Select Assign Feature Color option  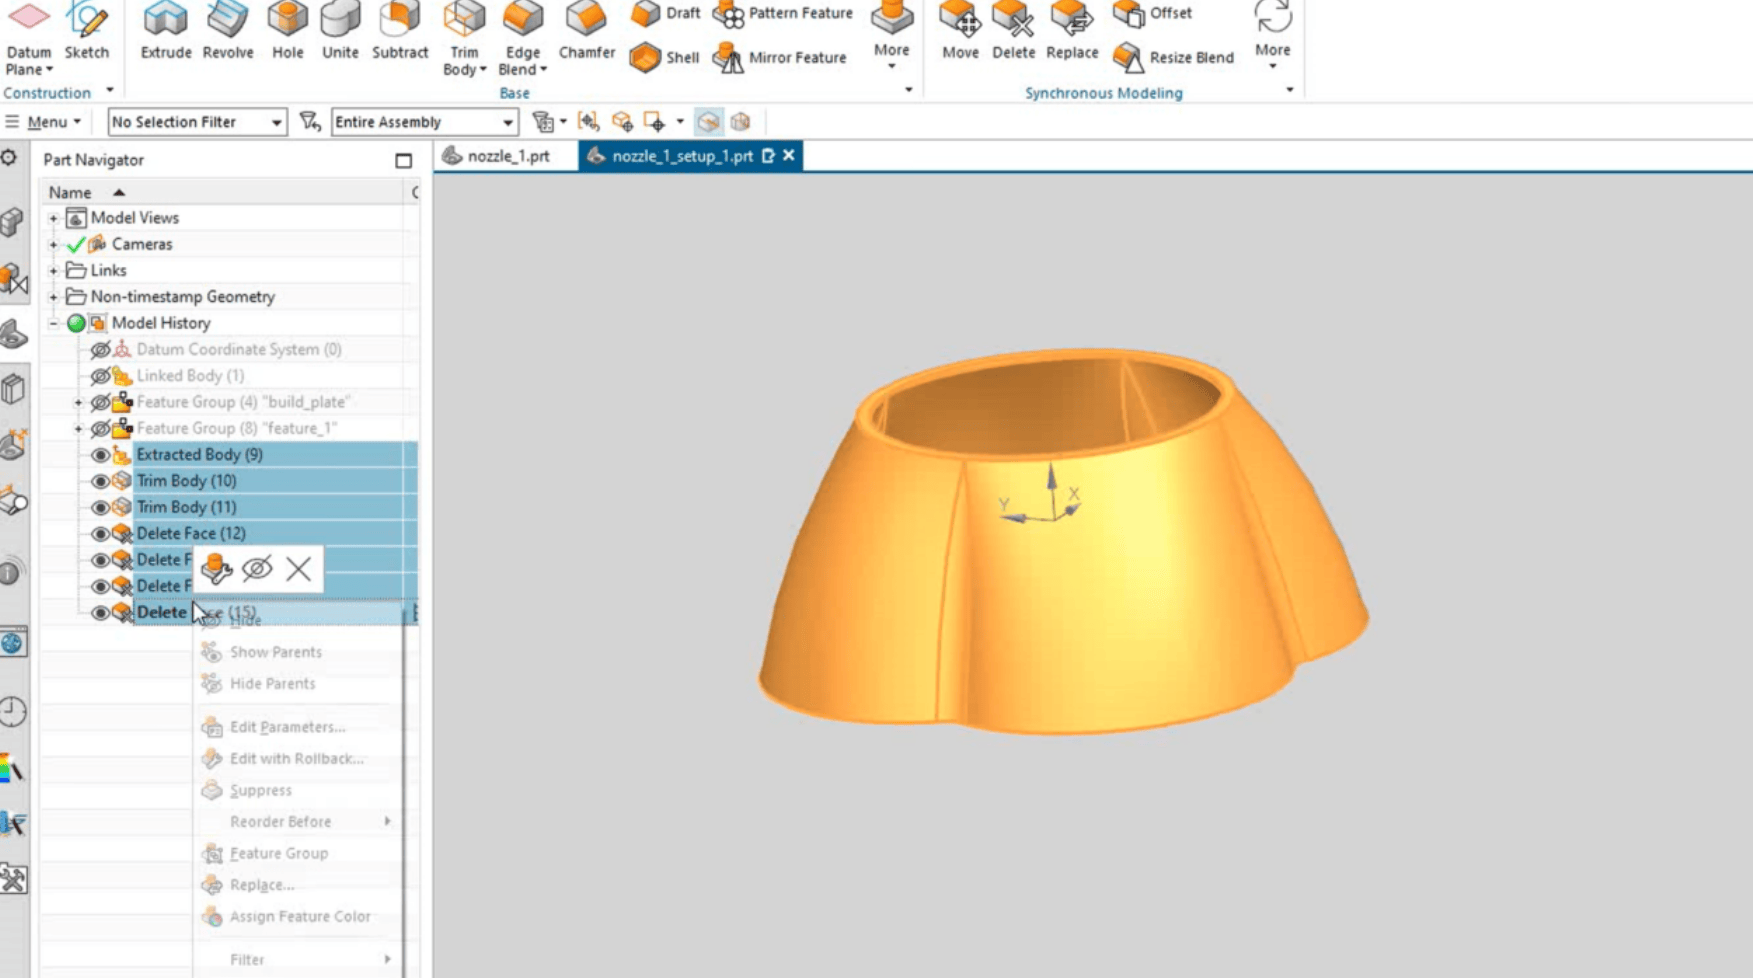299,916
